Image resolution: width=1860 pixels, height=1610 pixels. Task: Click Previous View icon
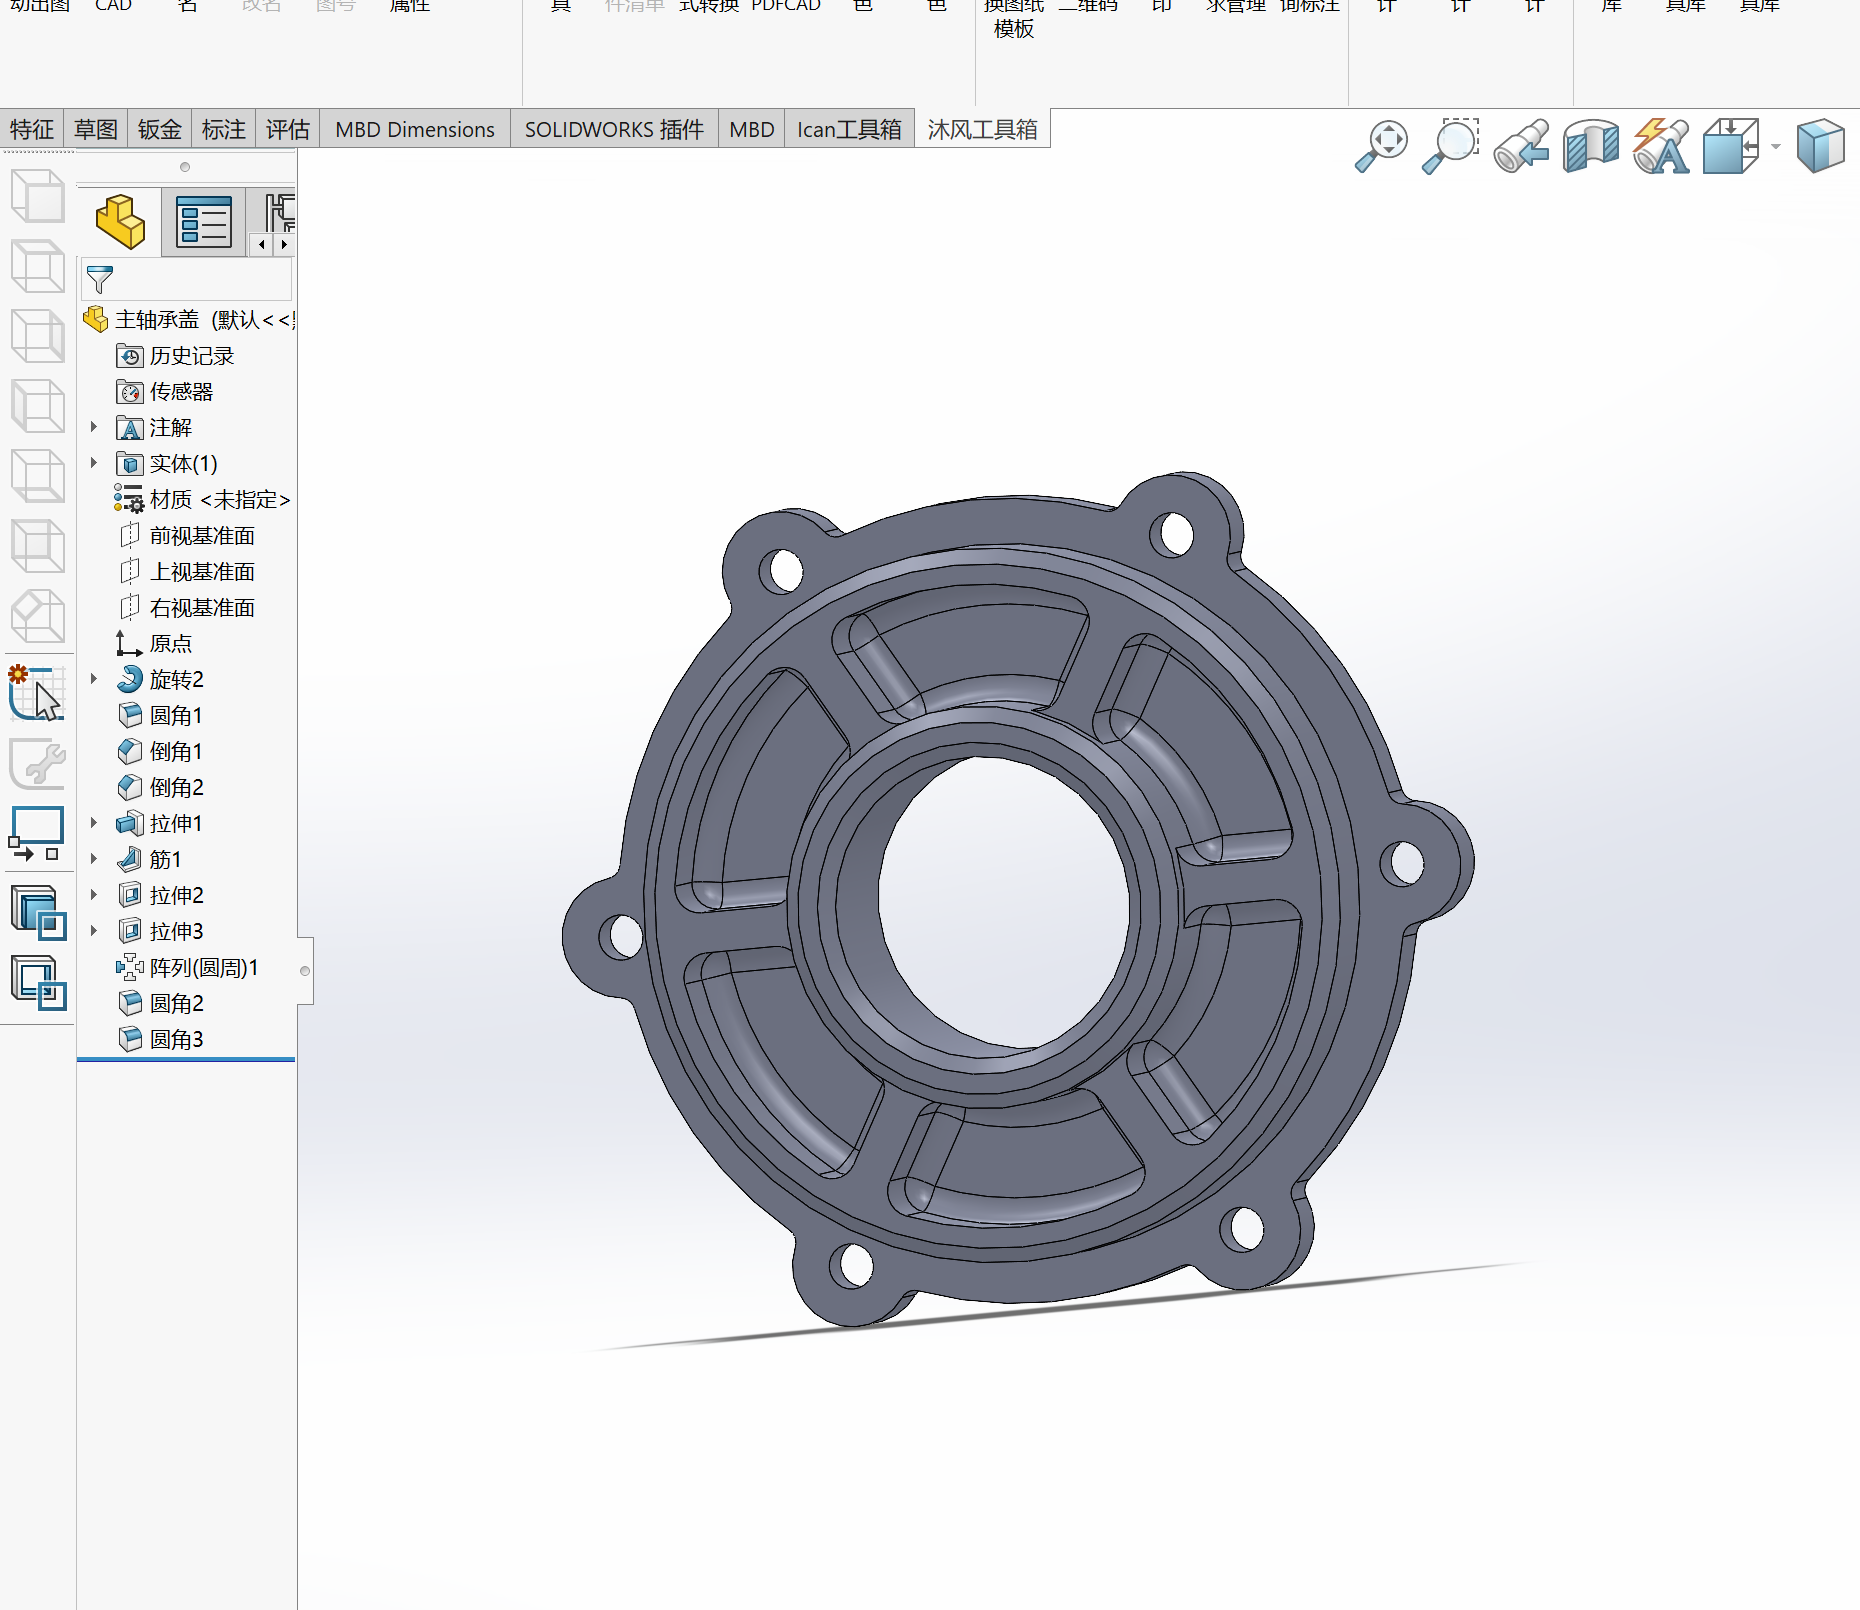[x=1521, y=146]
